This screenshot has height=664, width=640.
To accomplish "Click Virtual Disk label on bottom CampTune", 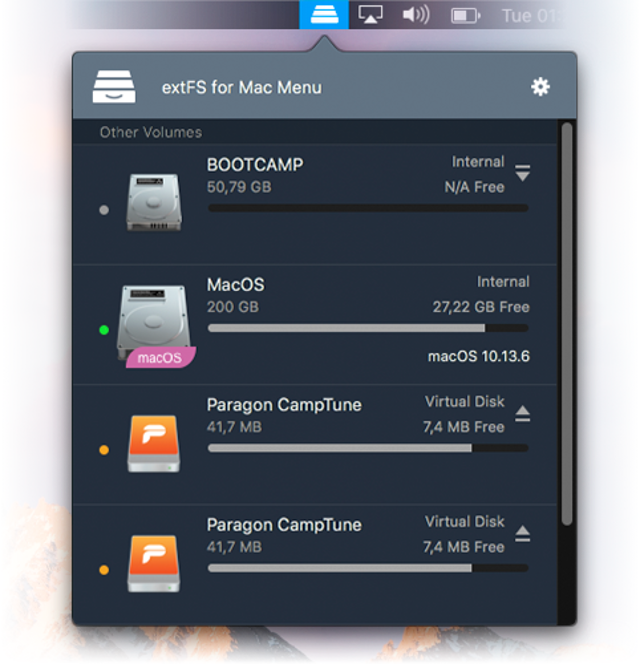I will (465, 522).
